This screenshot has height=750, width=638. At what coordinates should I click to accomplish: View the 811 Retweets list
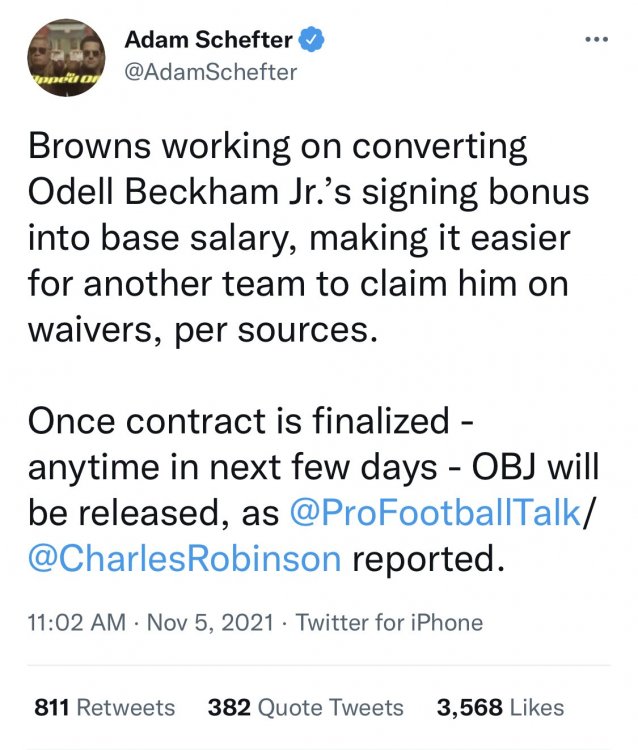coord(105,707)
